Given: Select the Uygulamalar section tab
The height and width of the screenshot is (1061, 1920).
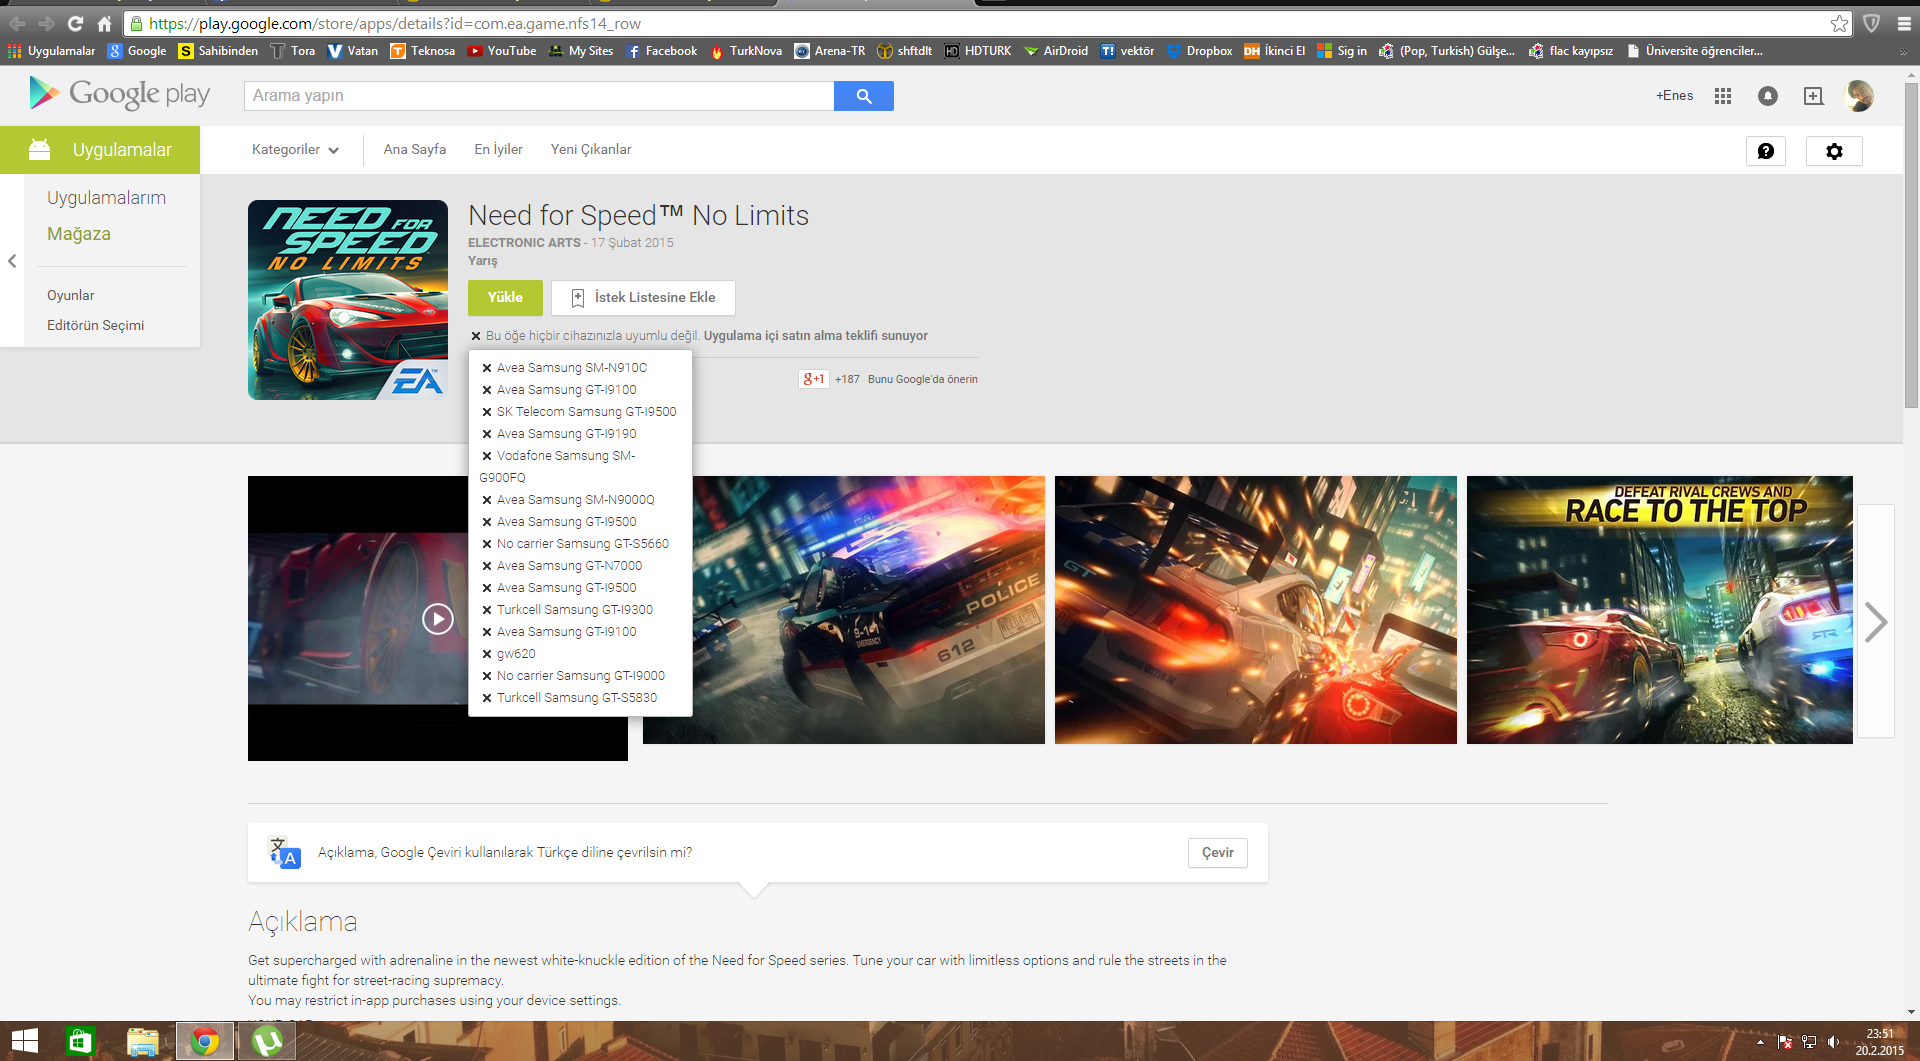Looking at the screenshot, I should click(100, 150).
